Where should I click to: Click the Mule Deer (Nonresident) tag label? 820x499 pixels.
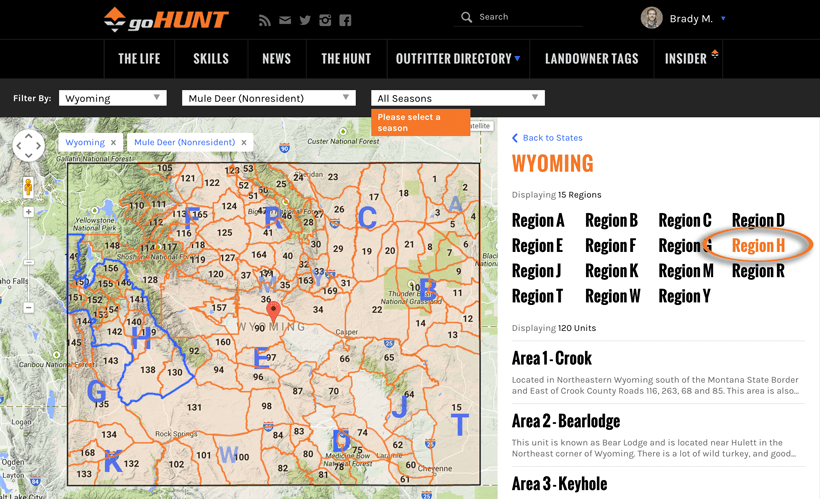(185, 142)
